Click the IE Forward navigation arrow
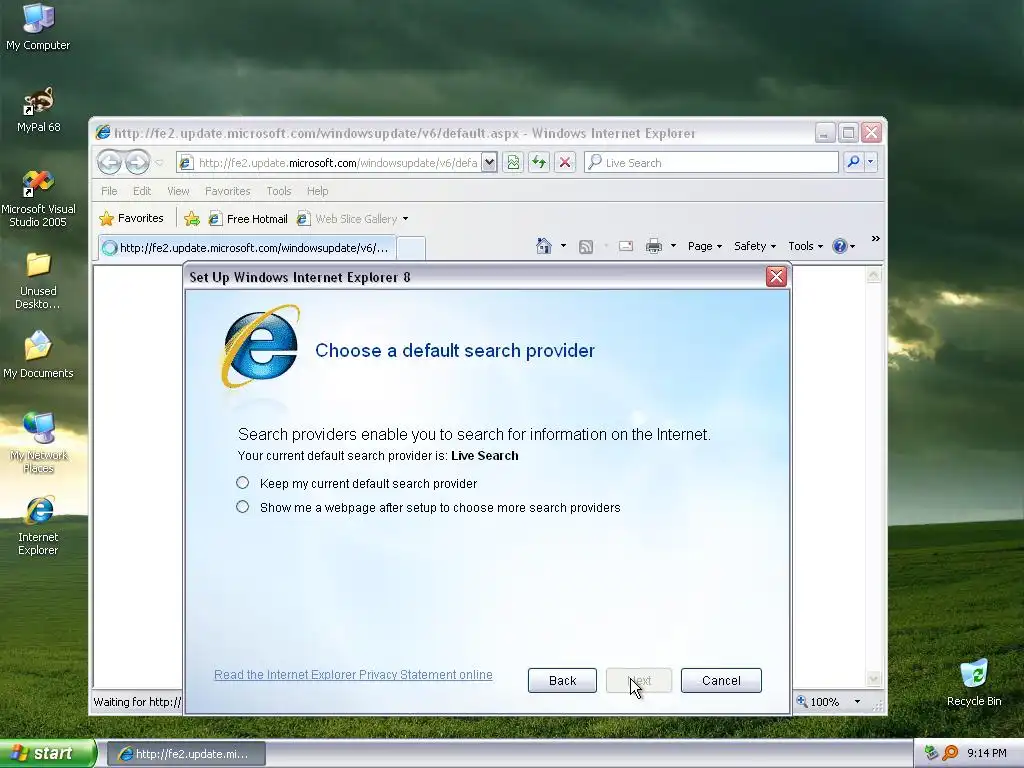Image resolution: width=1024 pixels, height=768 pixels. pyautogui.click(x=137, y=162)
